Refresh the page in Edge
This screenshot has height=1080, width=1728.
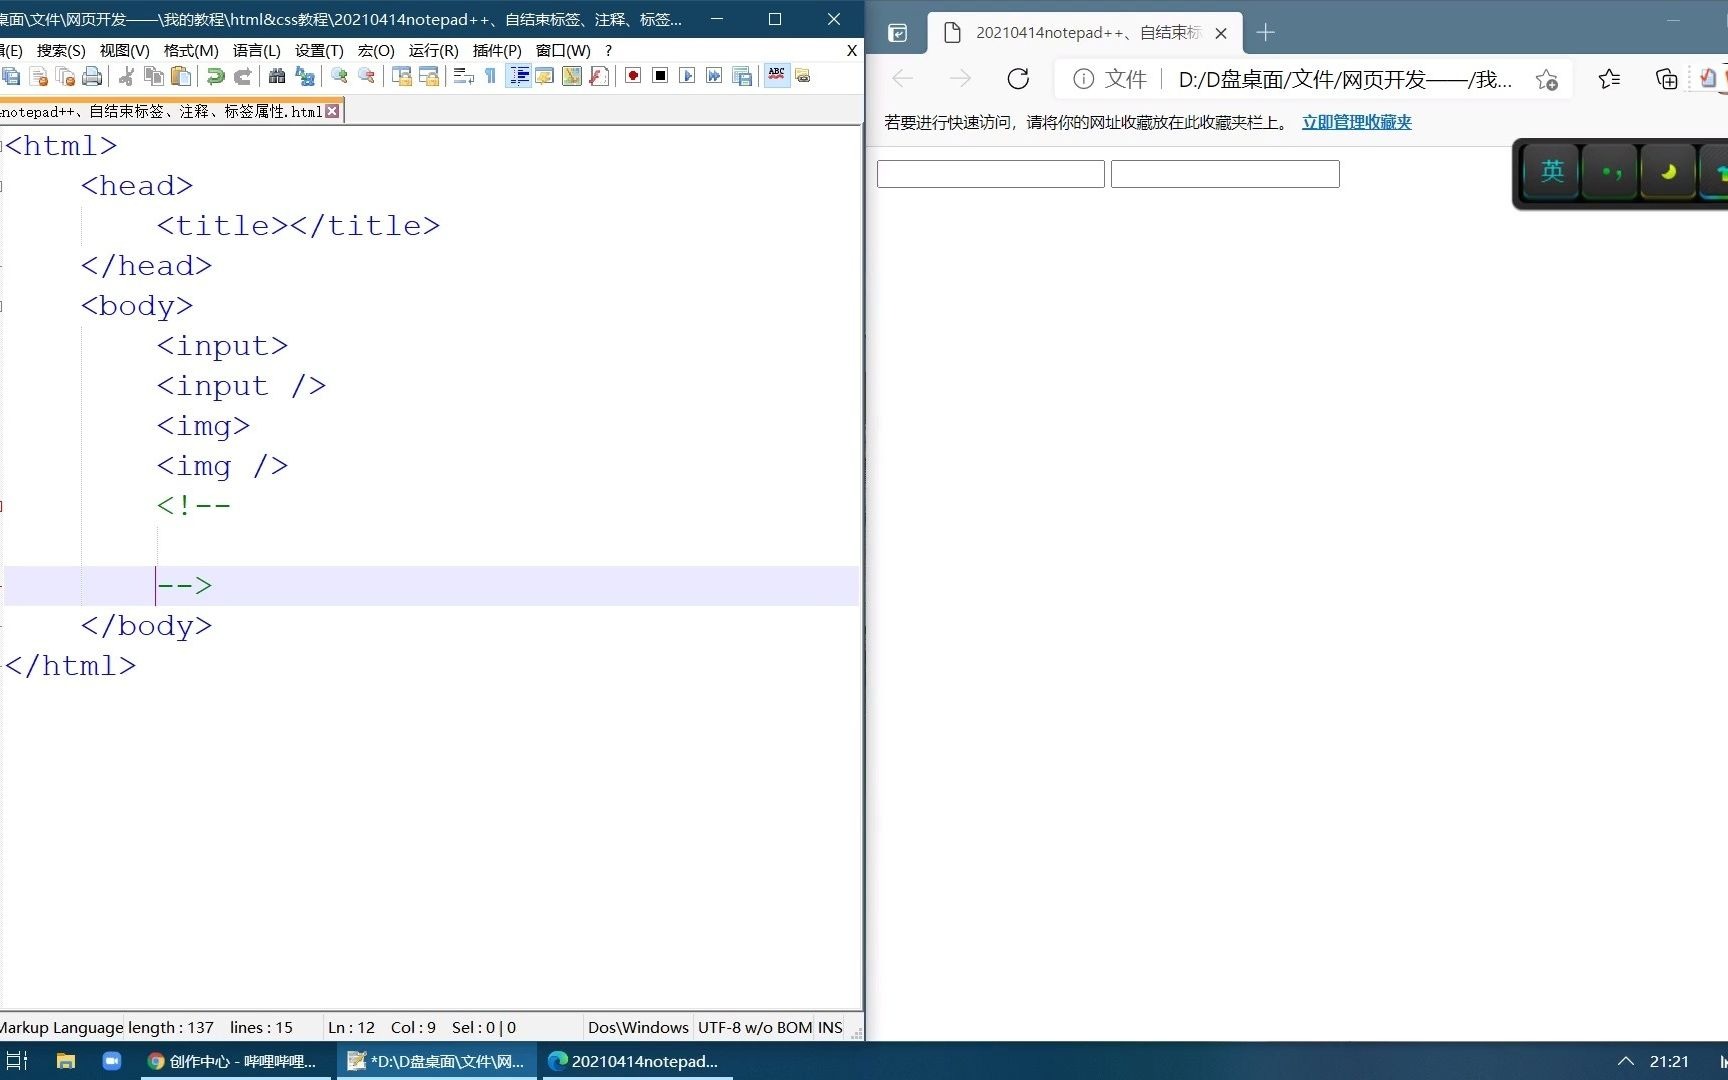tap(1018, 79)
